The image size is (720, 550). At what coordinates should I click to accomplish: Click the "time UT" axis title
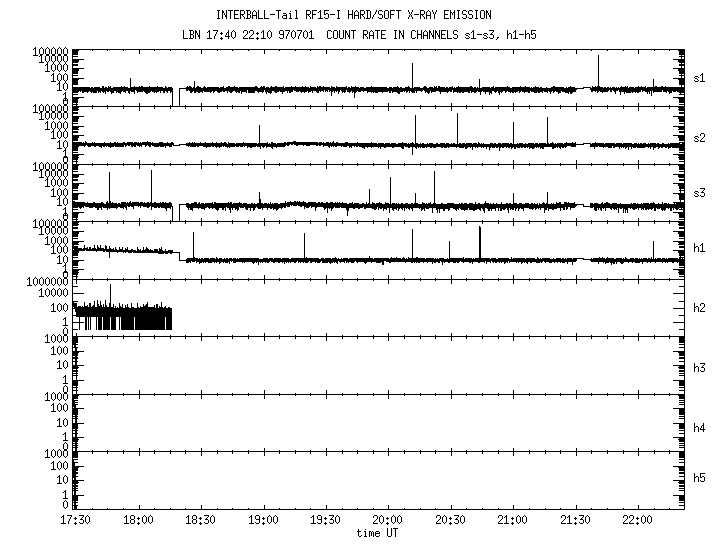pyautogui.click(x=380, y=533)
